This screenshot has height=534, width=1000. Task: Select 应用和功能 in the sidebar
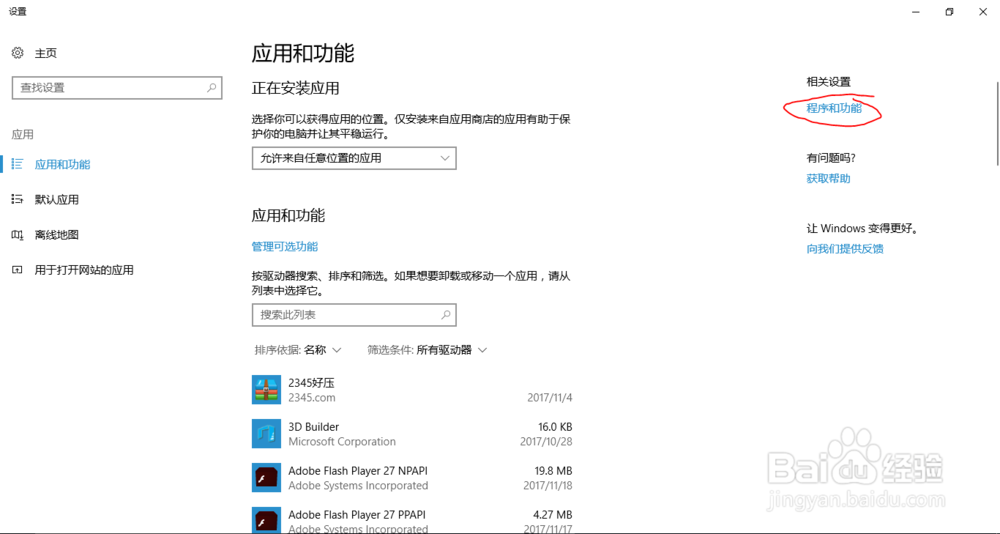click(62, 164)
